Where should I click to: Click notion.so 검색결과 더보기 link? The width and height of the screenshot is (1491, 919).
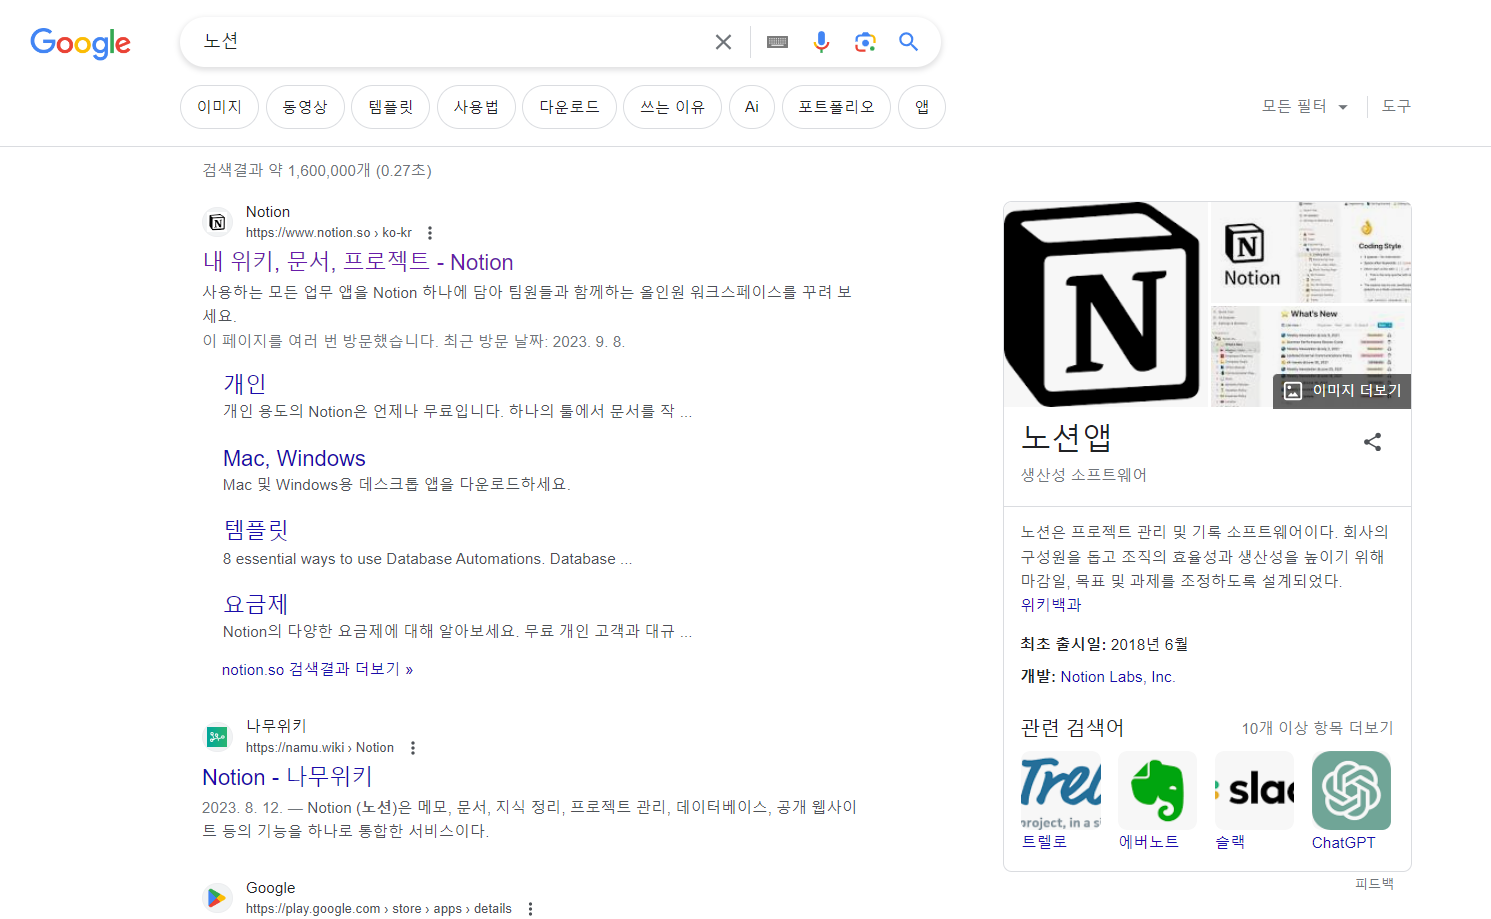click(317, 669)
